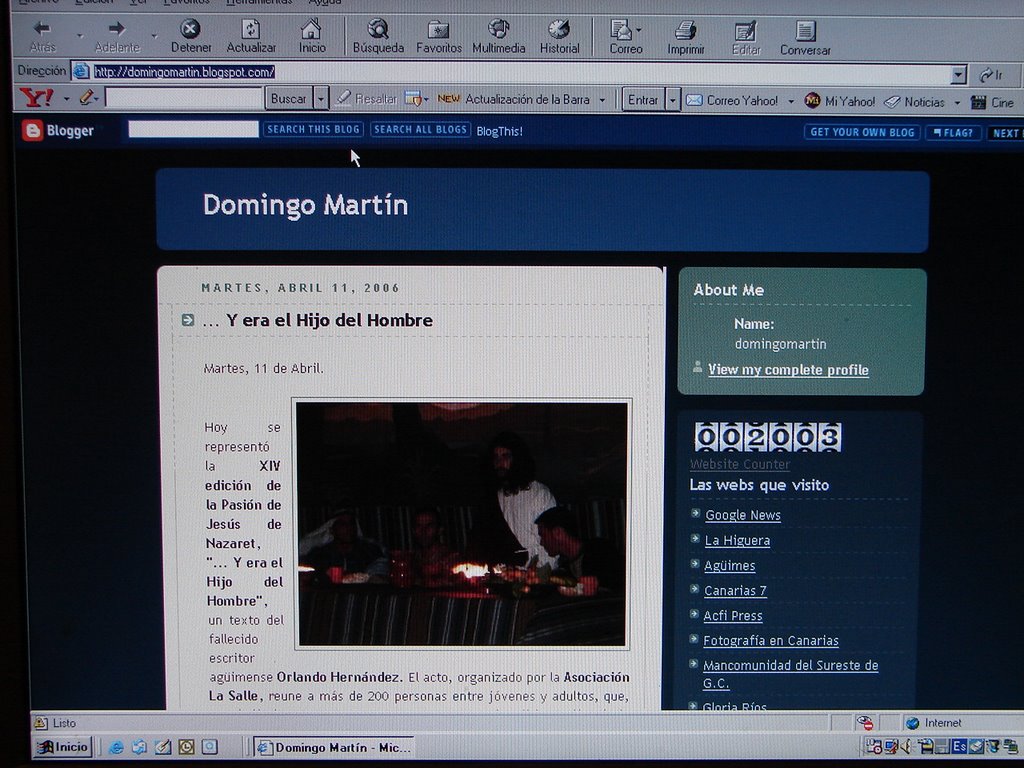Click the BlogThis! link
Screen dimensions: 1024x768
point(500,131)
